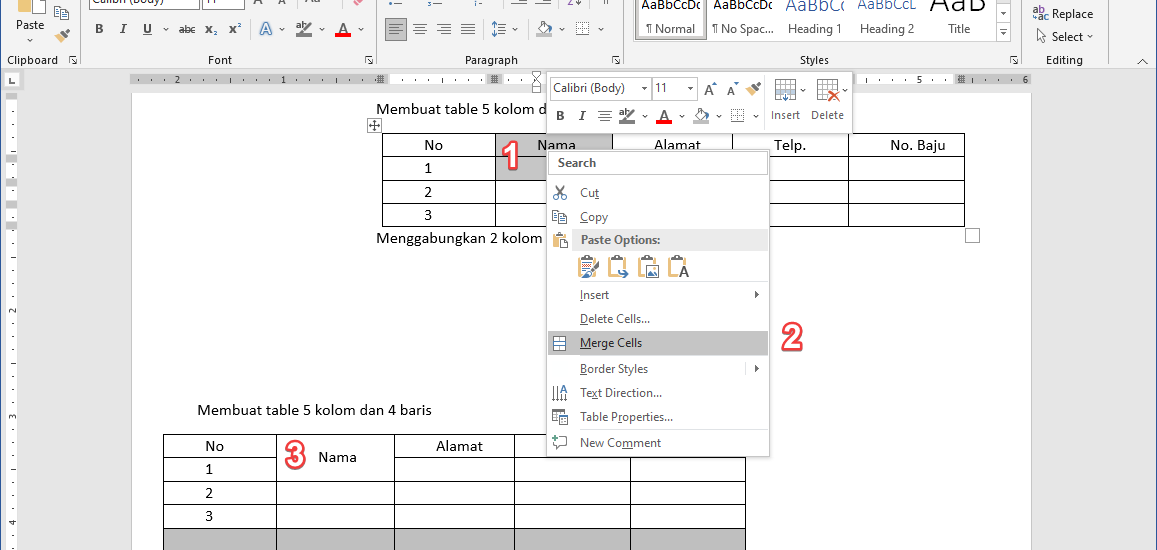The image size is (1157, 550).
Task: Click Grow Font in the mini toolbar
Action: click(710, 89)
